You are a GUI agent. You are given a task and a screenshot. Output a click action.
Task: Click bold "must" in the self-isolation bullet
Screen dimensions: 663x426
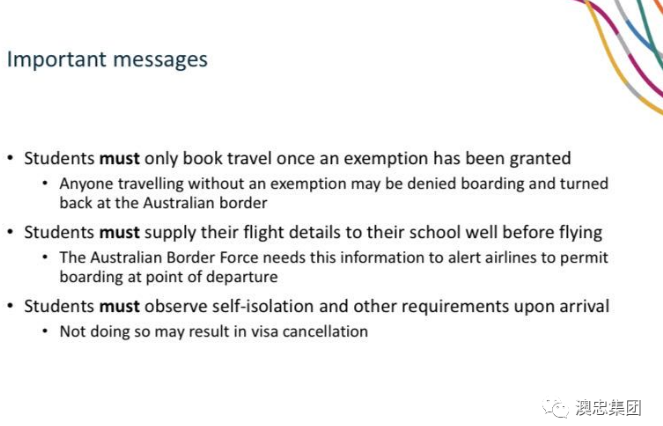[x=119, y=306]
